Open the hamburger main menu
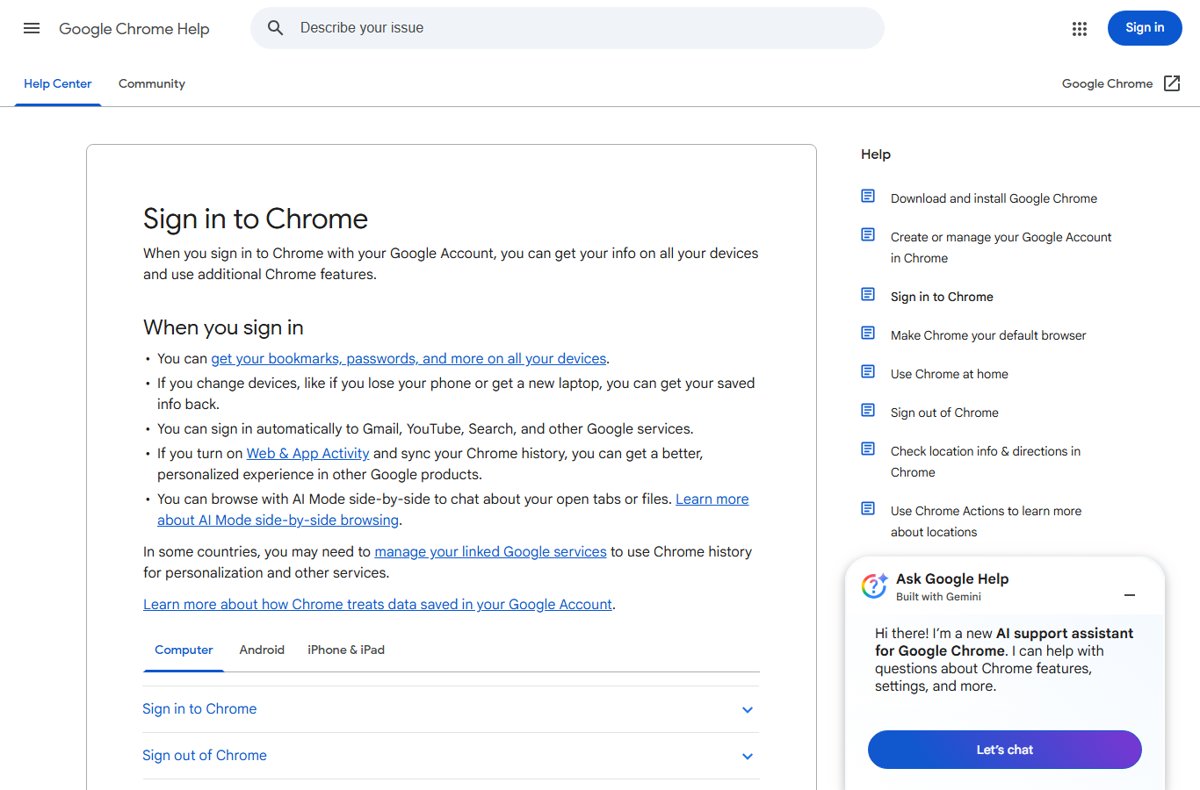This screenshot has width=1200, height=790. (32, 28)
